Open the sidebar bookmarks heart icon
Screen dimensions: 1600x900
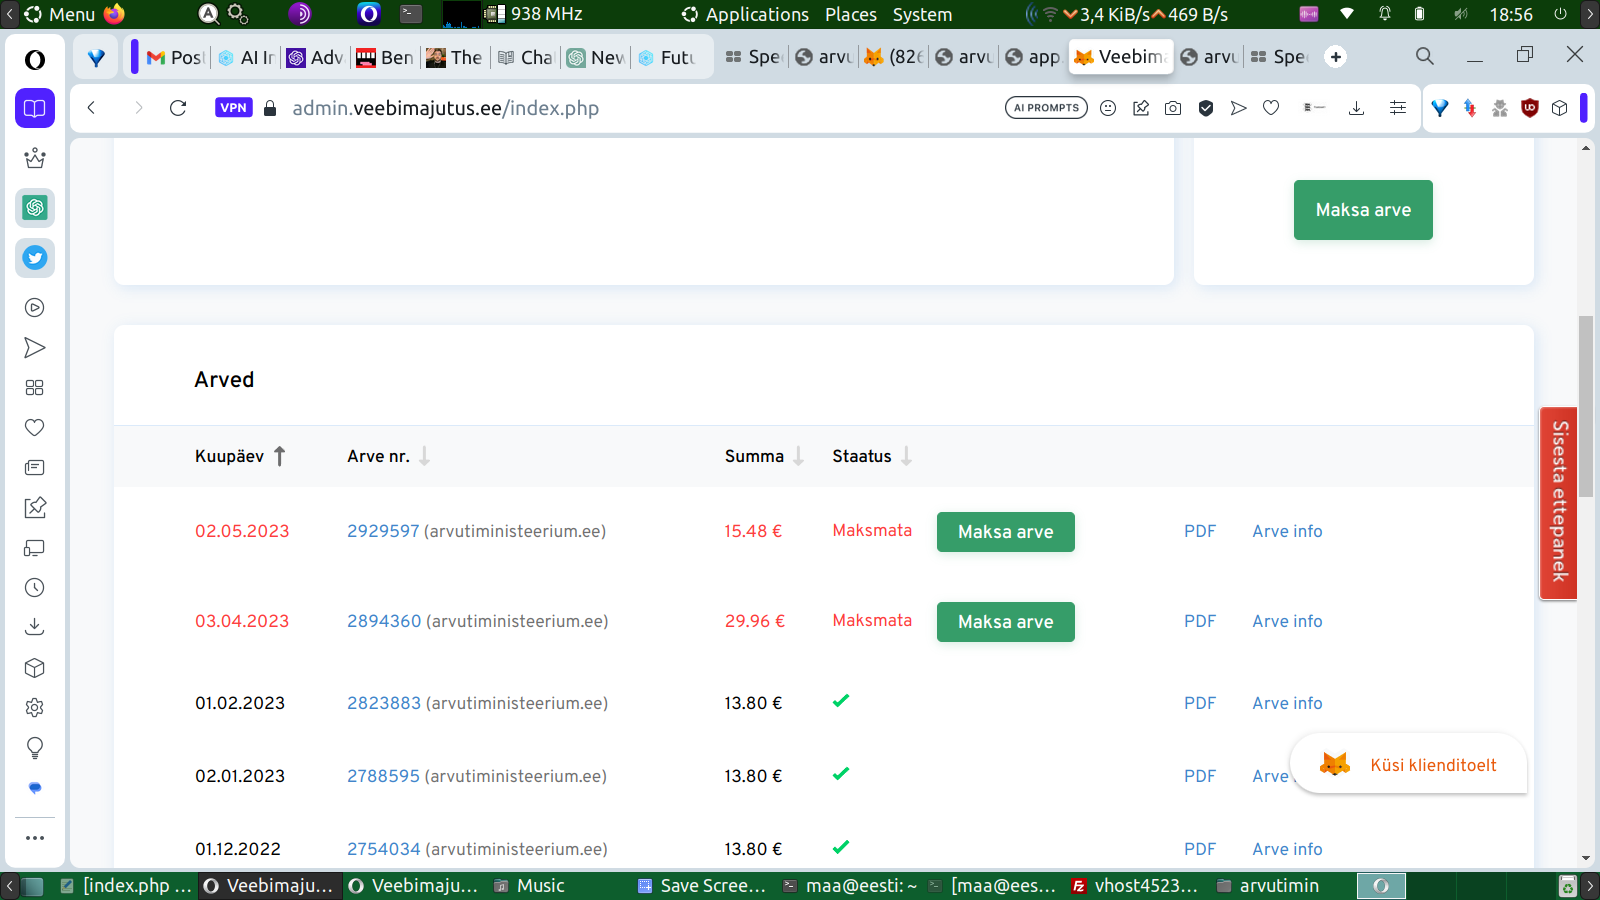click(35, 428)
